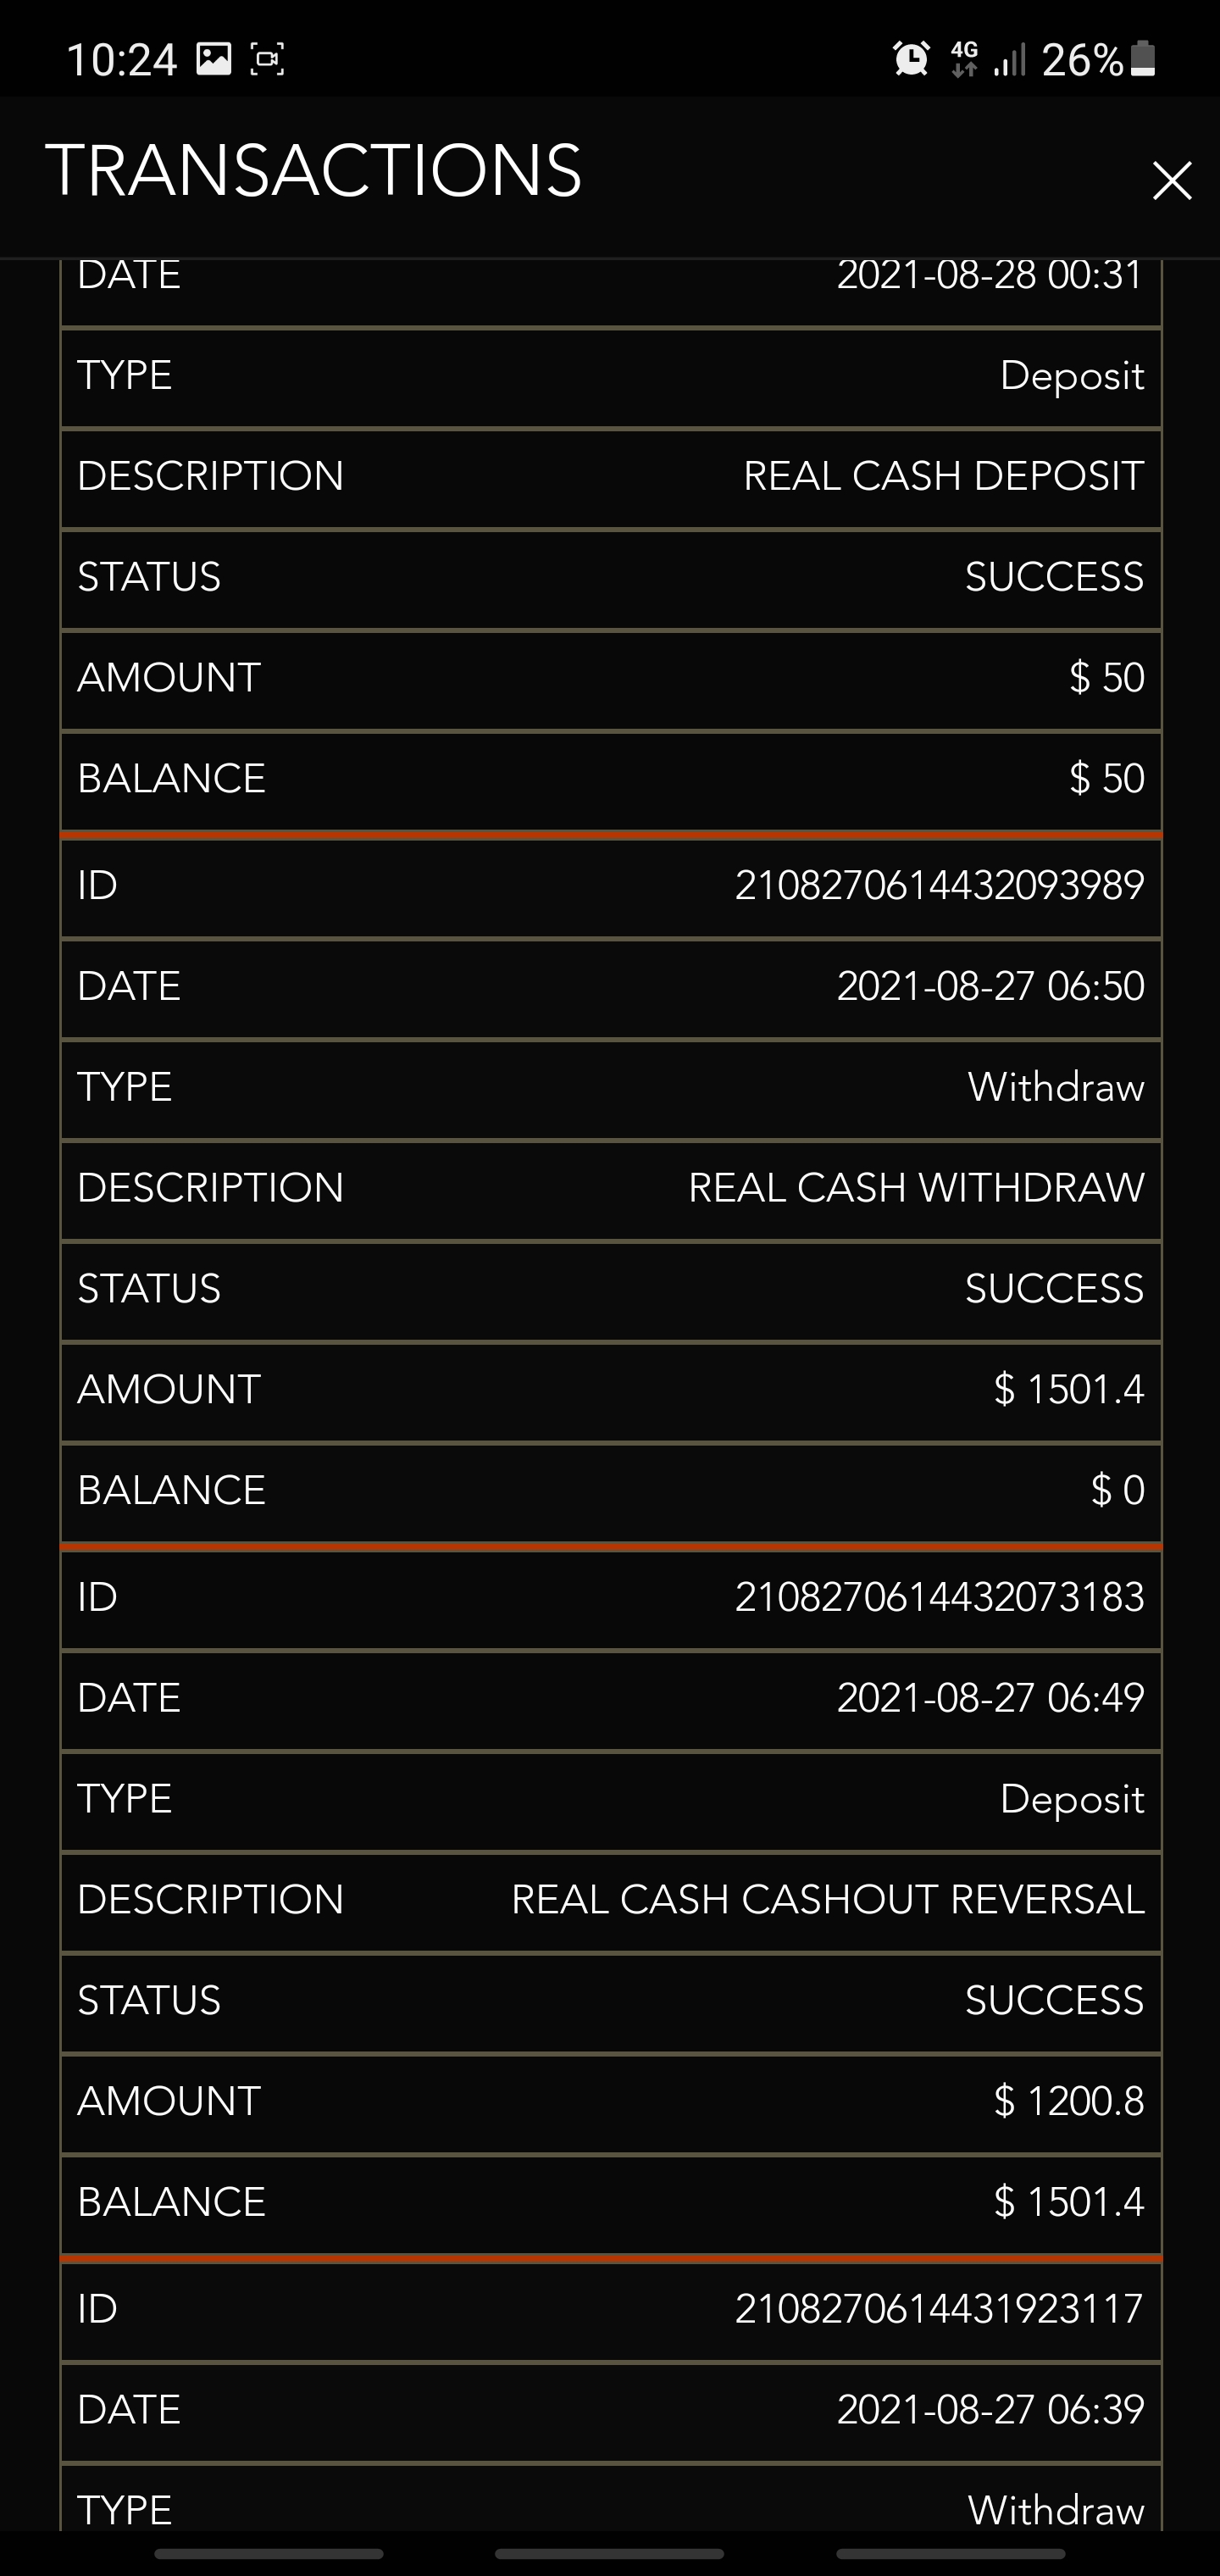Tap the alarm clock status icon
This screenshot has height=2576, width=1220.
click(910, 59)
